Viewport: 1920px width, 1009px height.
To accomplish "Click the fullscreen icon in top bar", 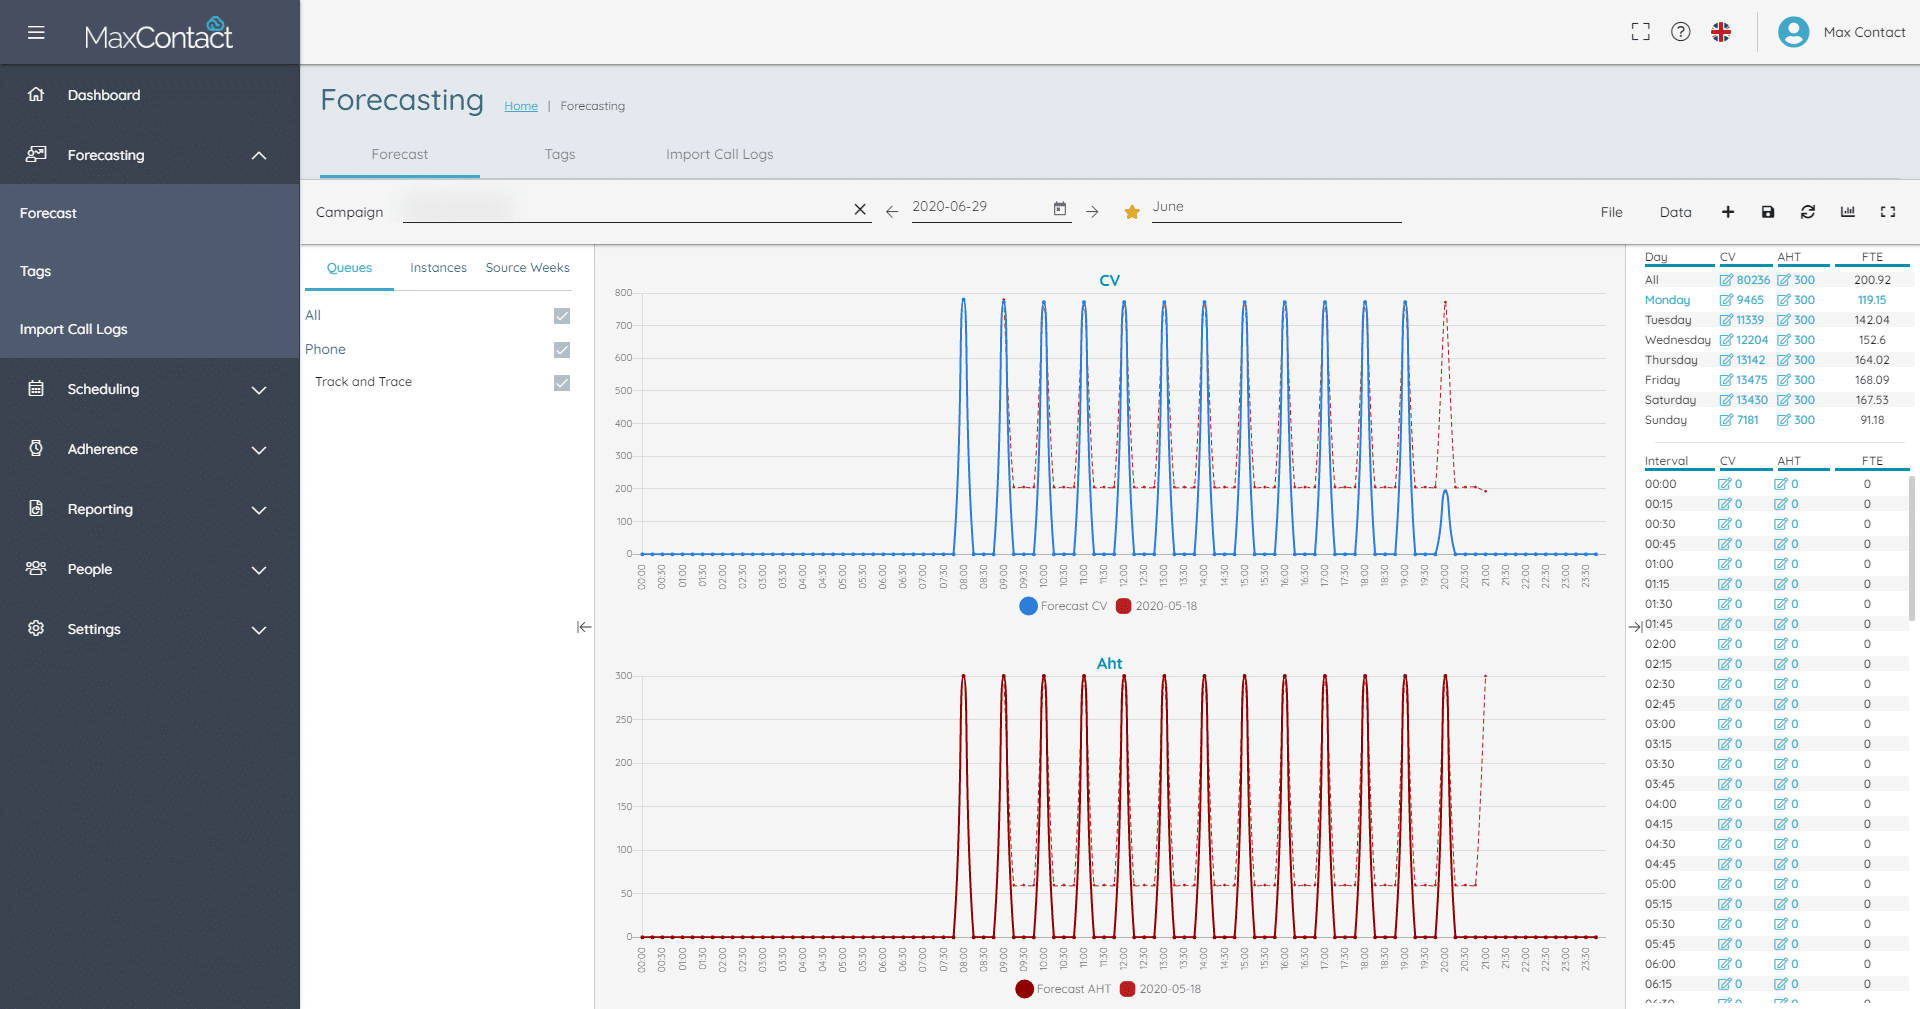I will (x=1640, y=32).
